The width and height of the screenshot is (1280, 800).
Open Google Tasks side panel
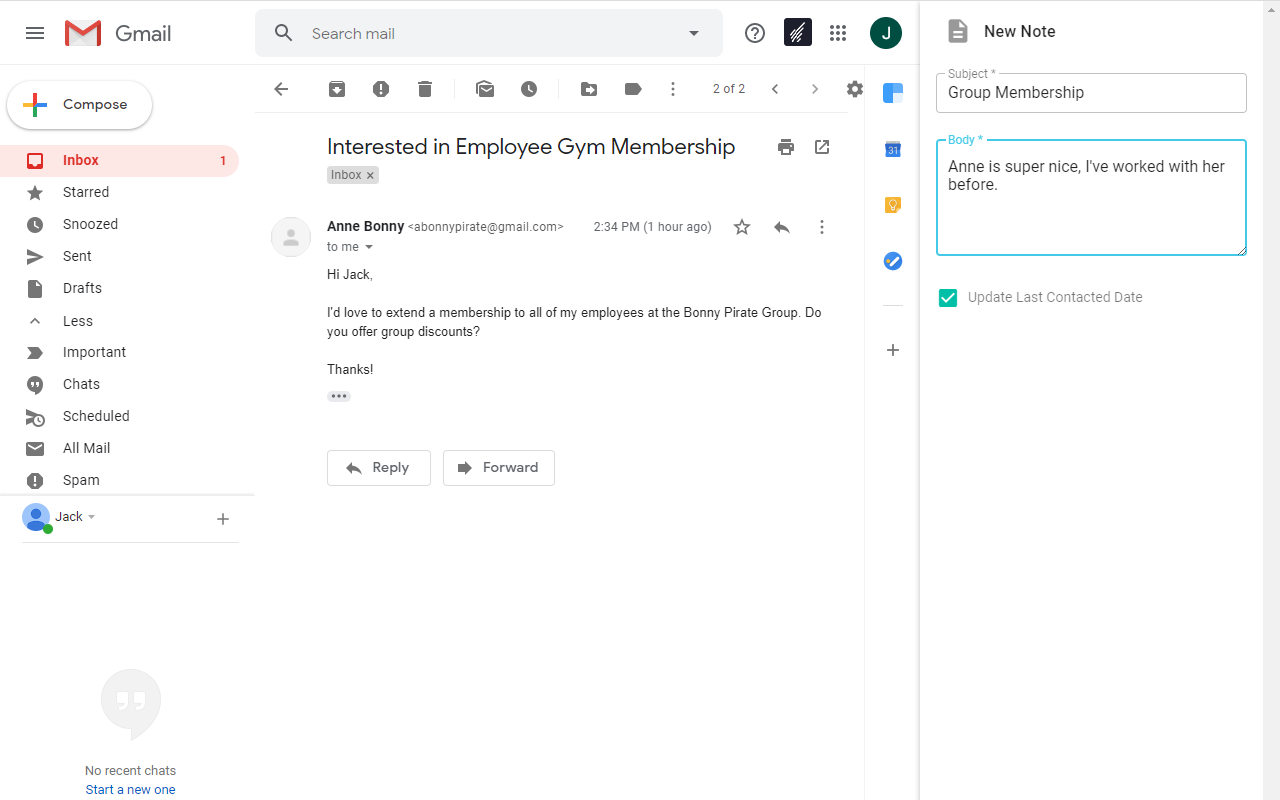pos(893,261)
